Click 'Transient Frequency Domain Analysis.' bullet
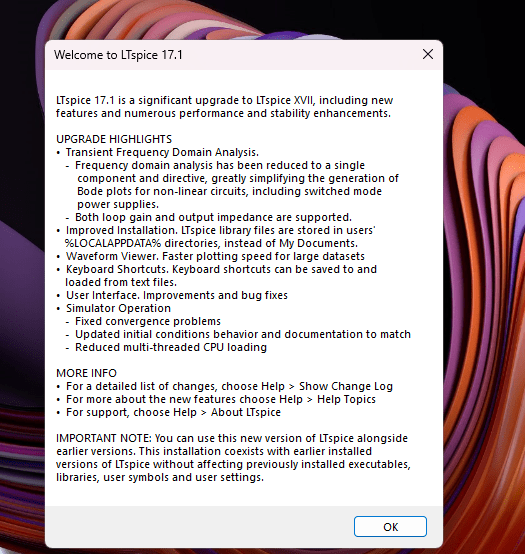The image size is (525, 554). pos(162,152)
